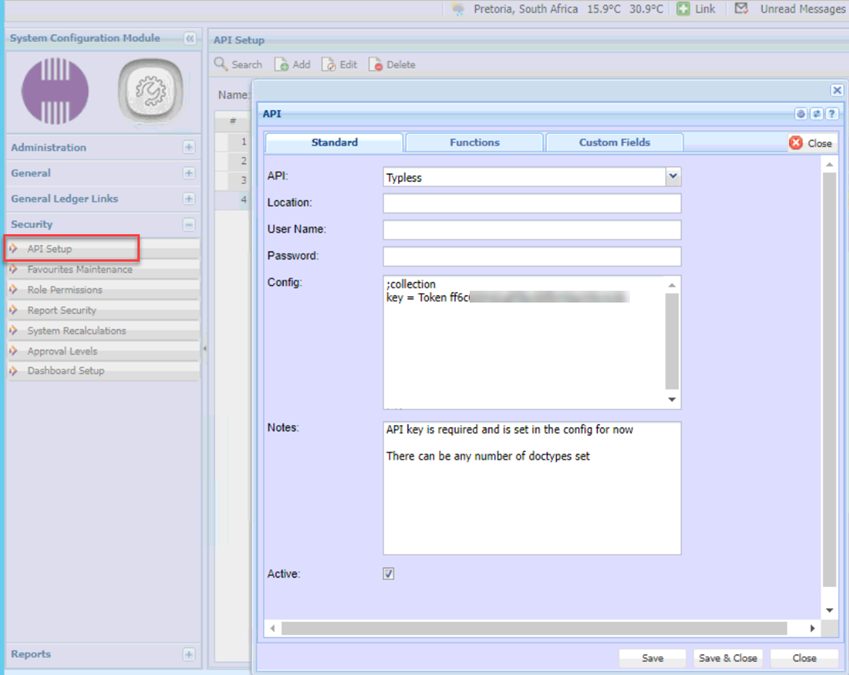Screen dimensions: 849x675
Task: Click the refresh arrows icon in API dialog header
Action: [x=816, y=115]
